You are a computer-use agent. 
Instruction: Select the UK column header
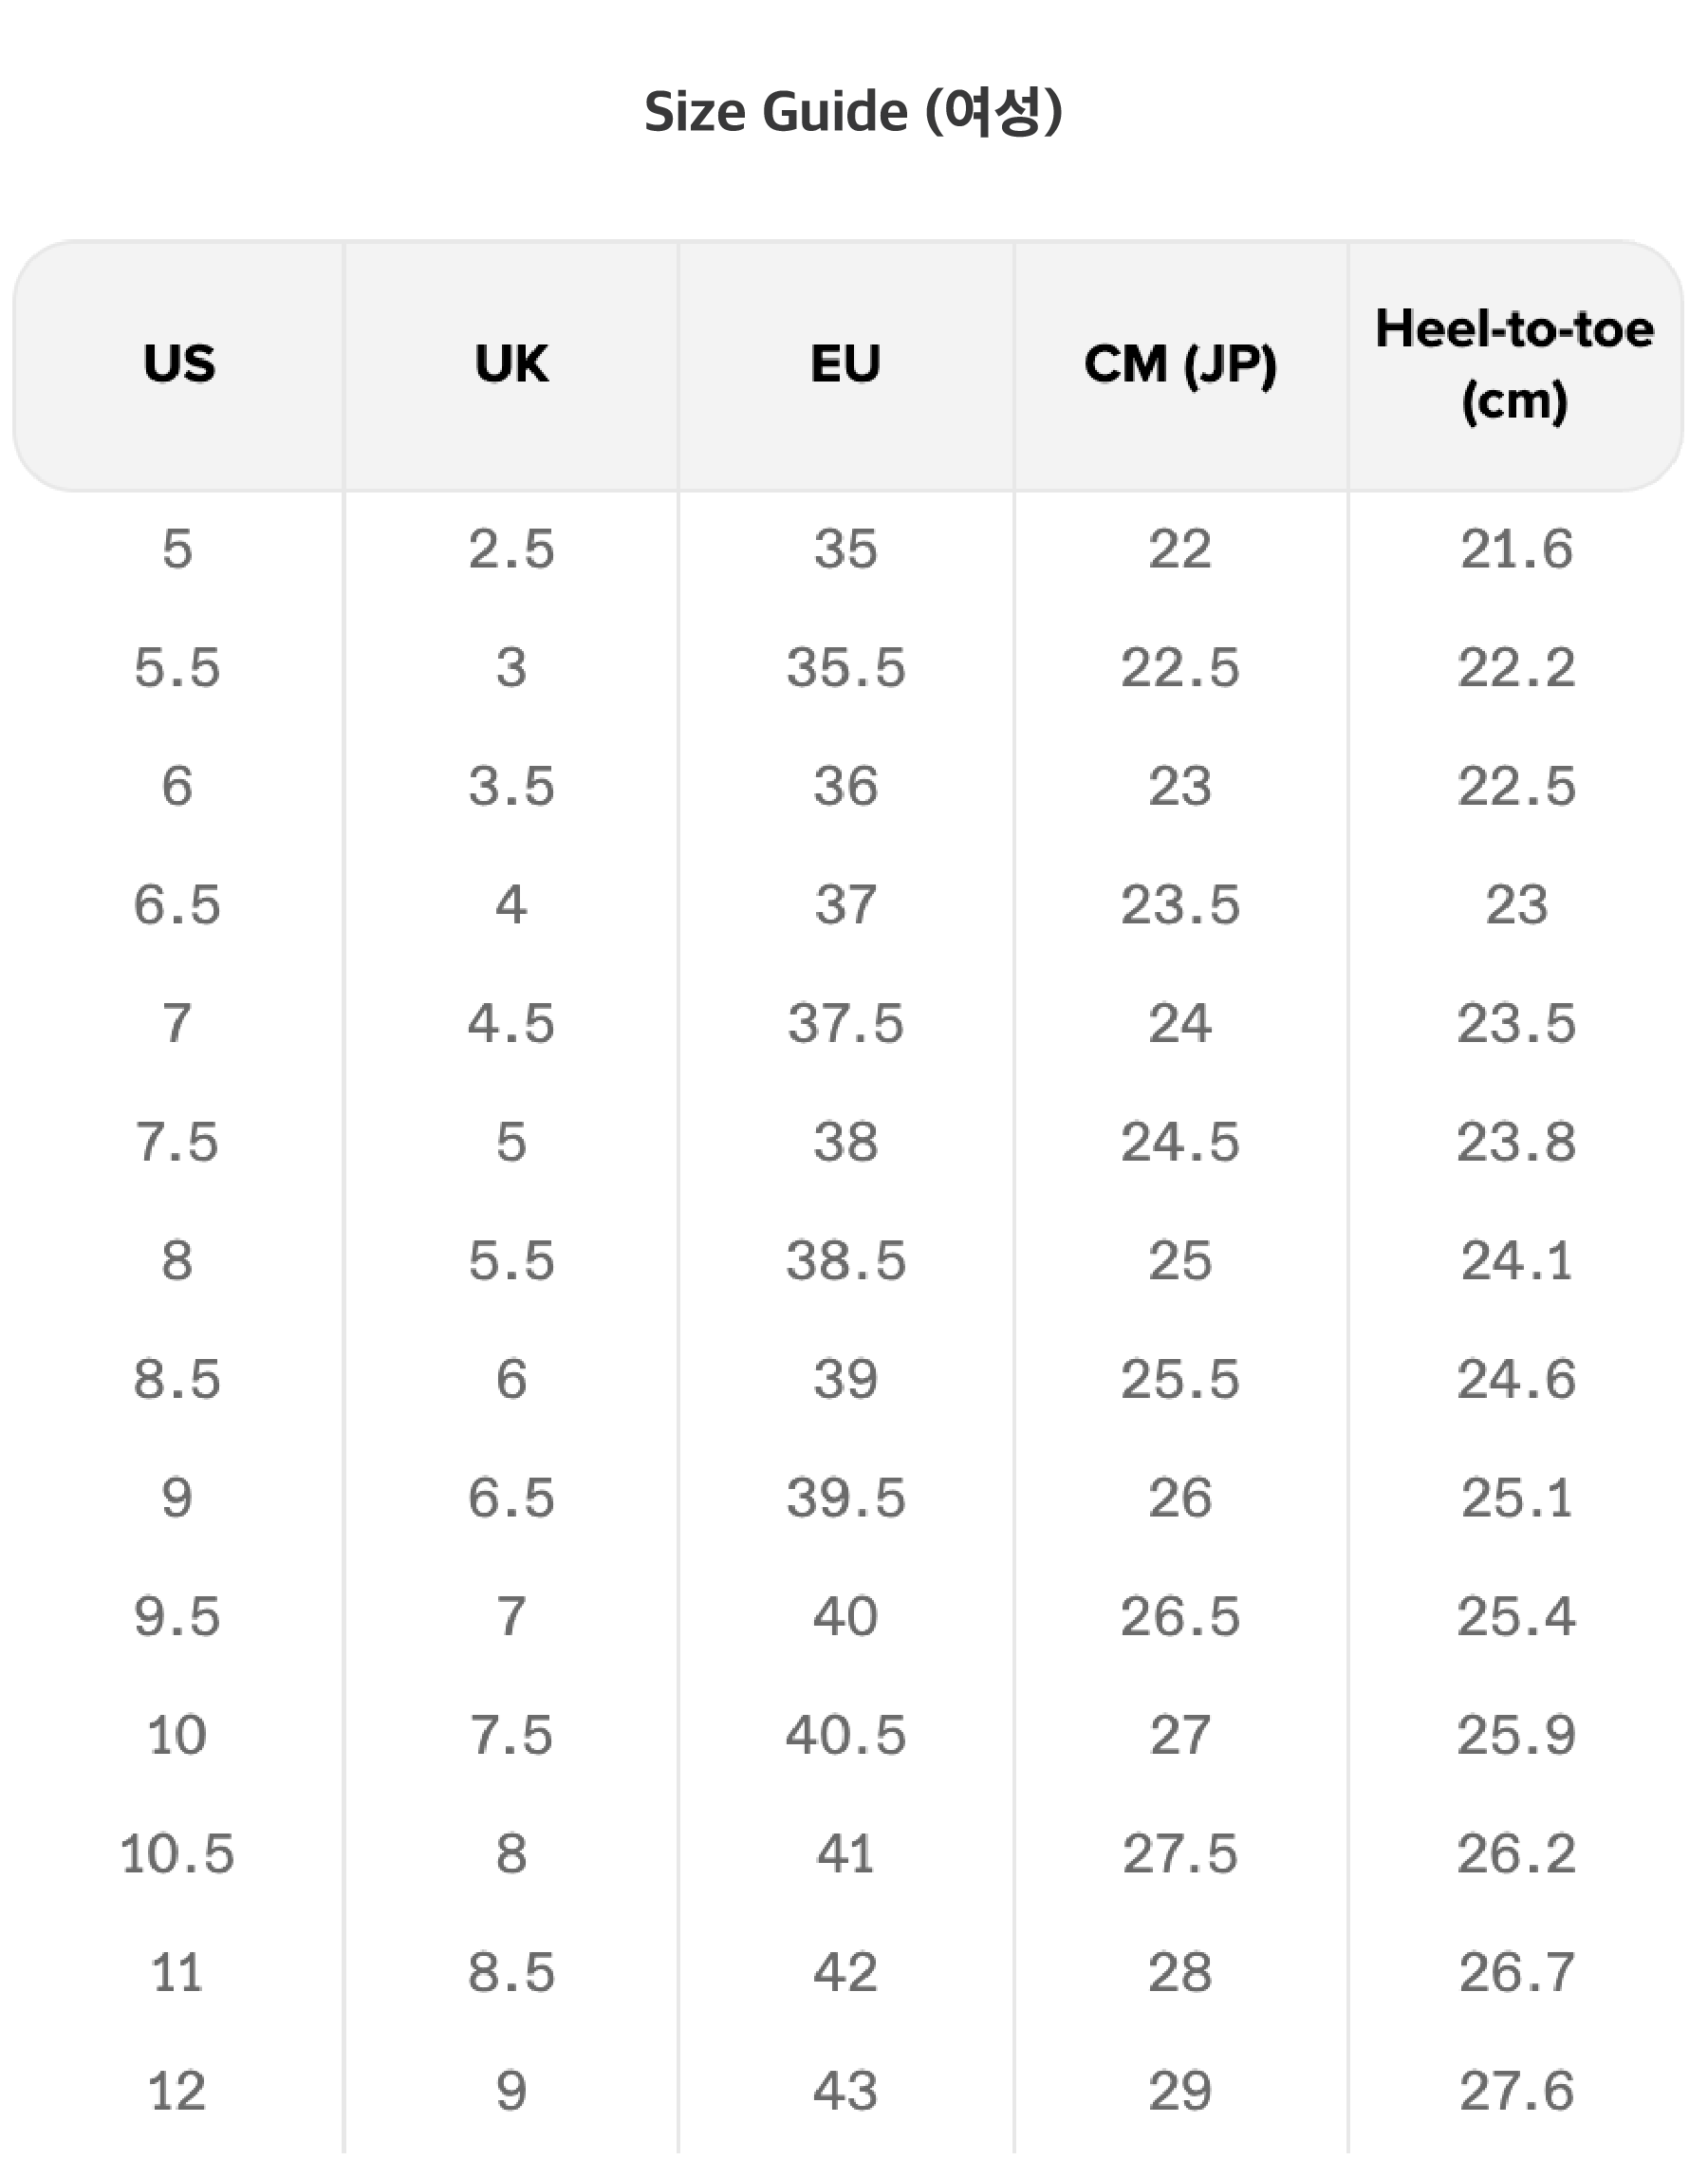(511, 363)
